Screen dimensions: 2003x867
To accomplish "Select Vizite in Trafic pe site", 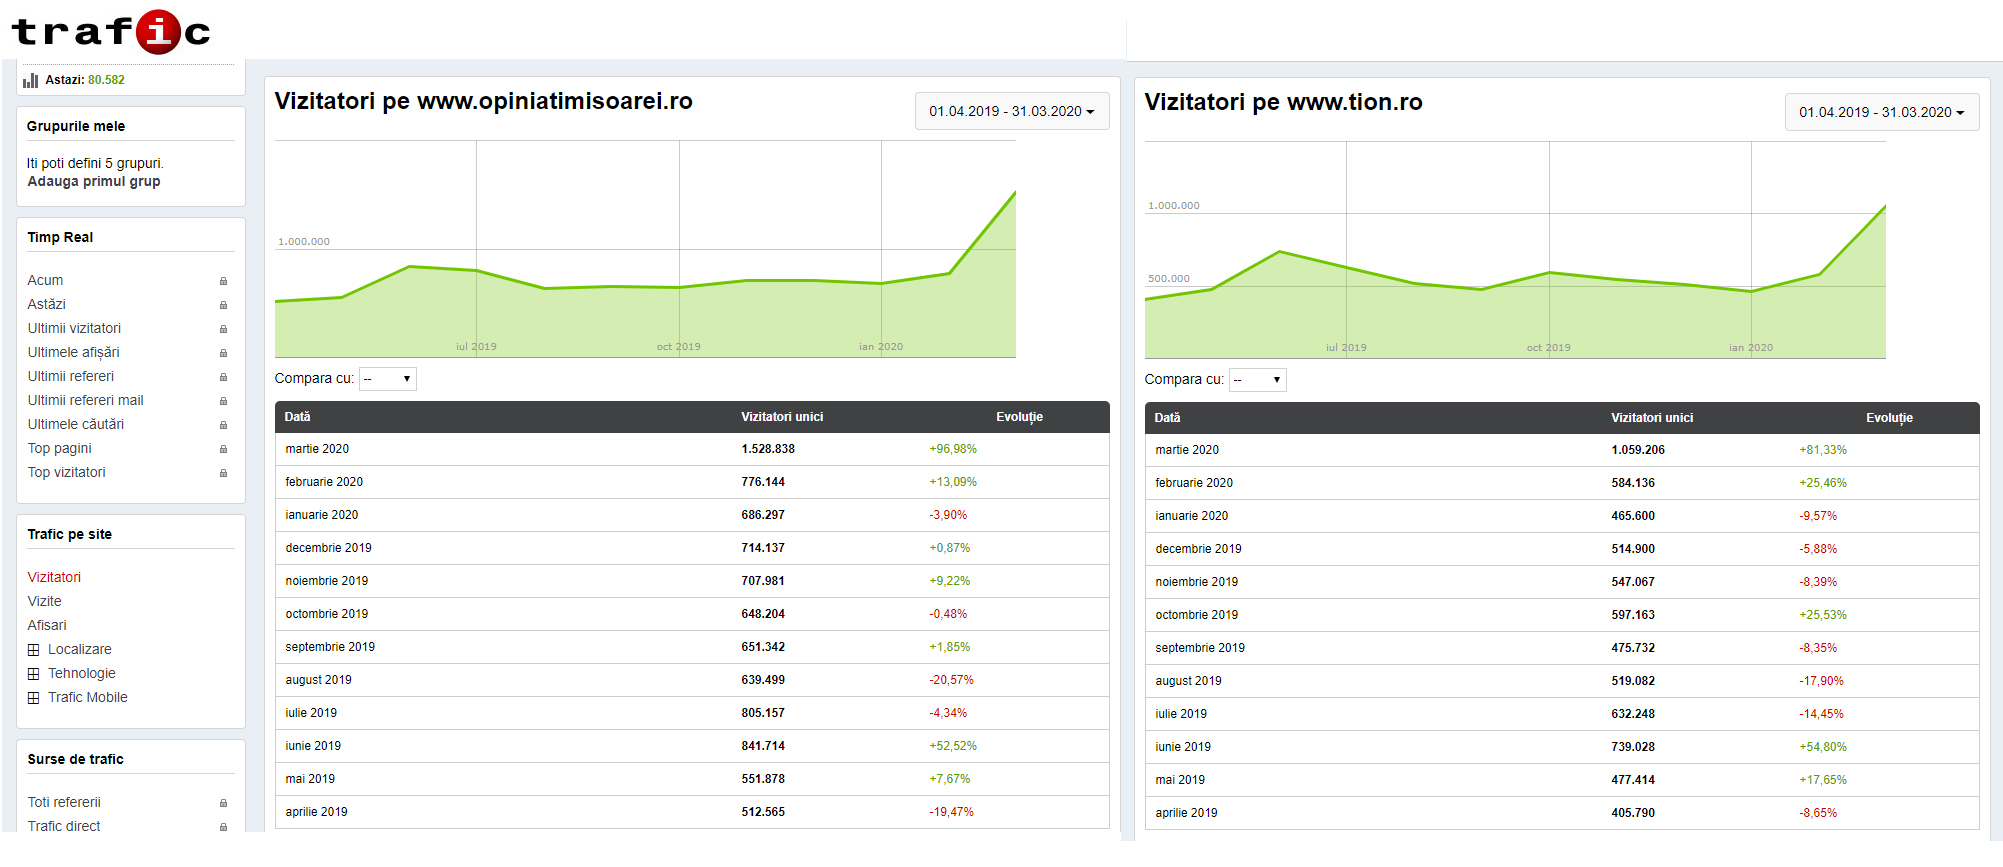I will [44, 601].
